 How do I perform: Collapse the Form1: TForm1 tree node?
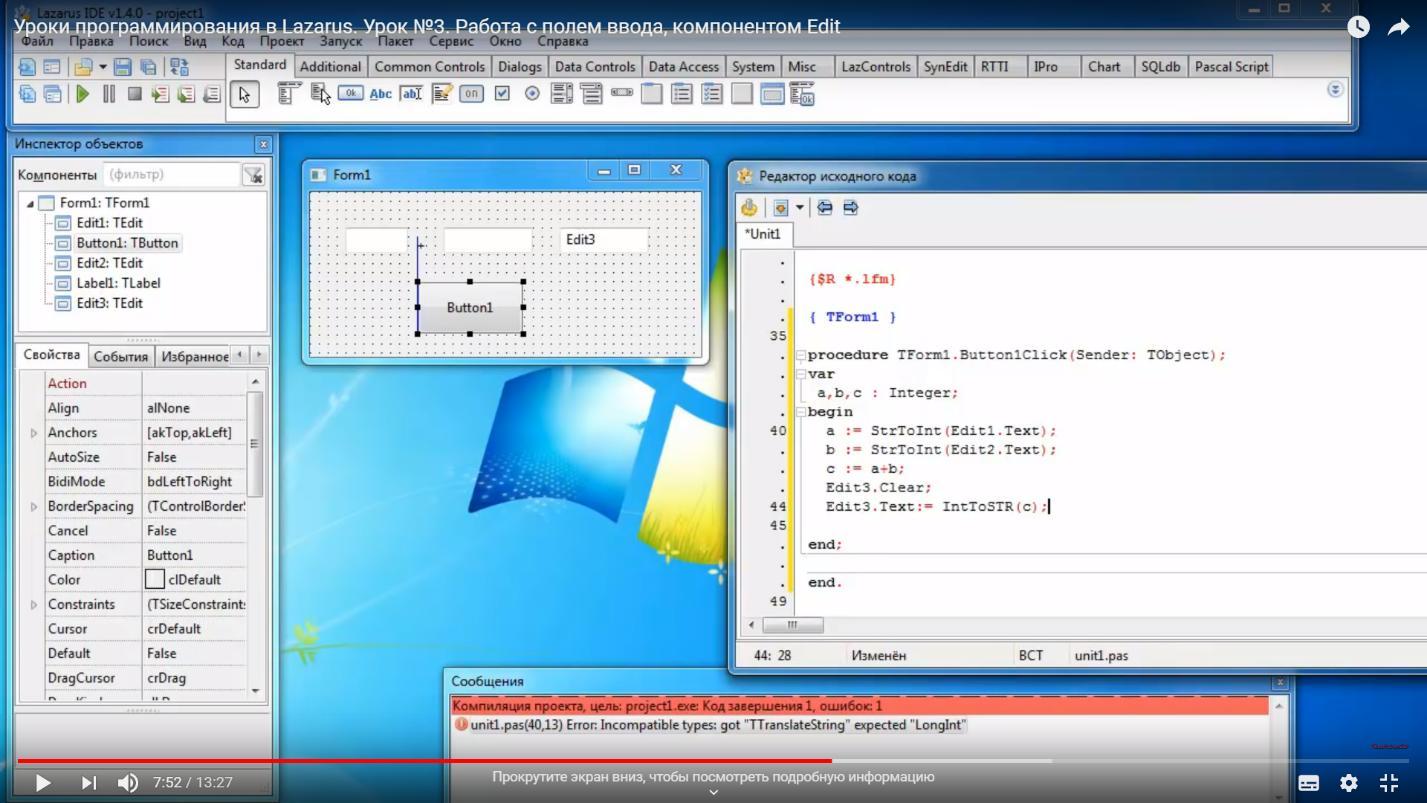point(30,203)
